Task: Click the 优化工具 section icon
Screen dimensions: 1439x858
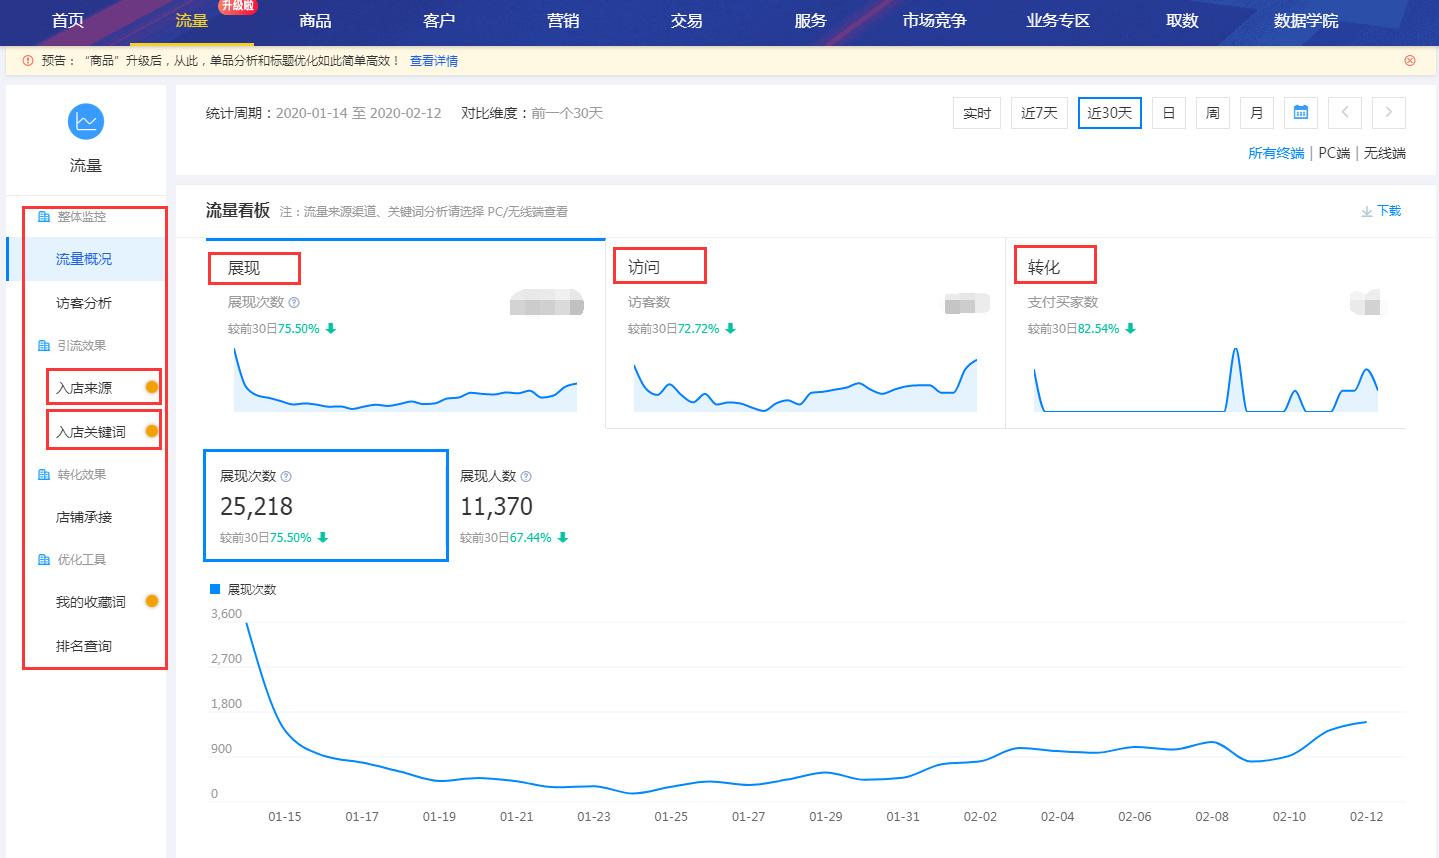Action: point(44,560)
